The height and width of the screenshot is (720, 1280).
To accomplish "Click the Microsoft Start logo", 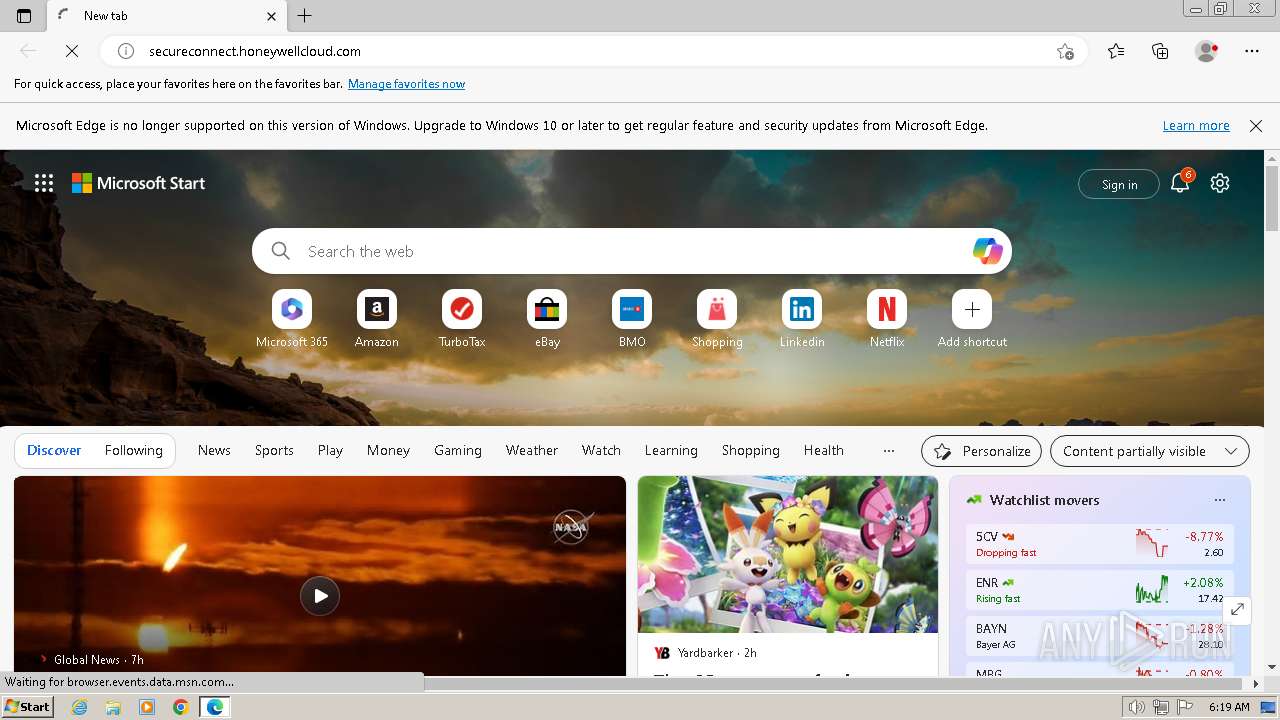I will point(138,183).
